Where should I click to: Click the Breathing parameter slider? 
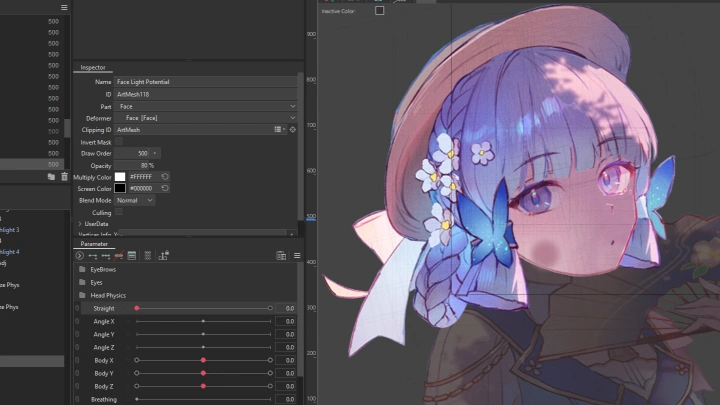tap(203, 399)
